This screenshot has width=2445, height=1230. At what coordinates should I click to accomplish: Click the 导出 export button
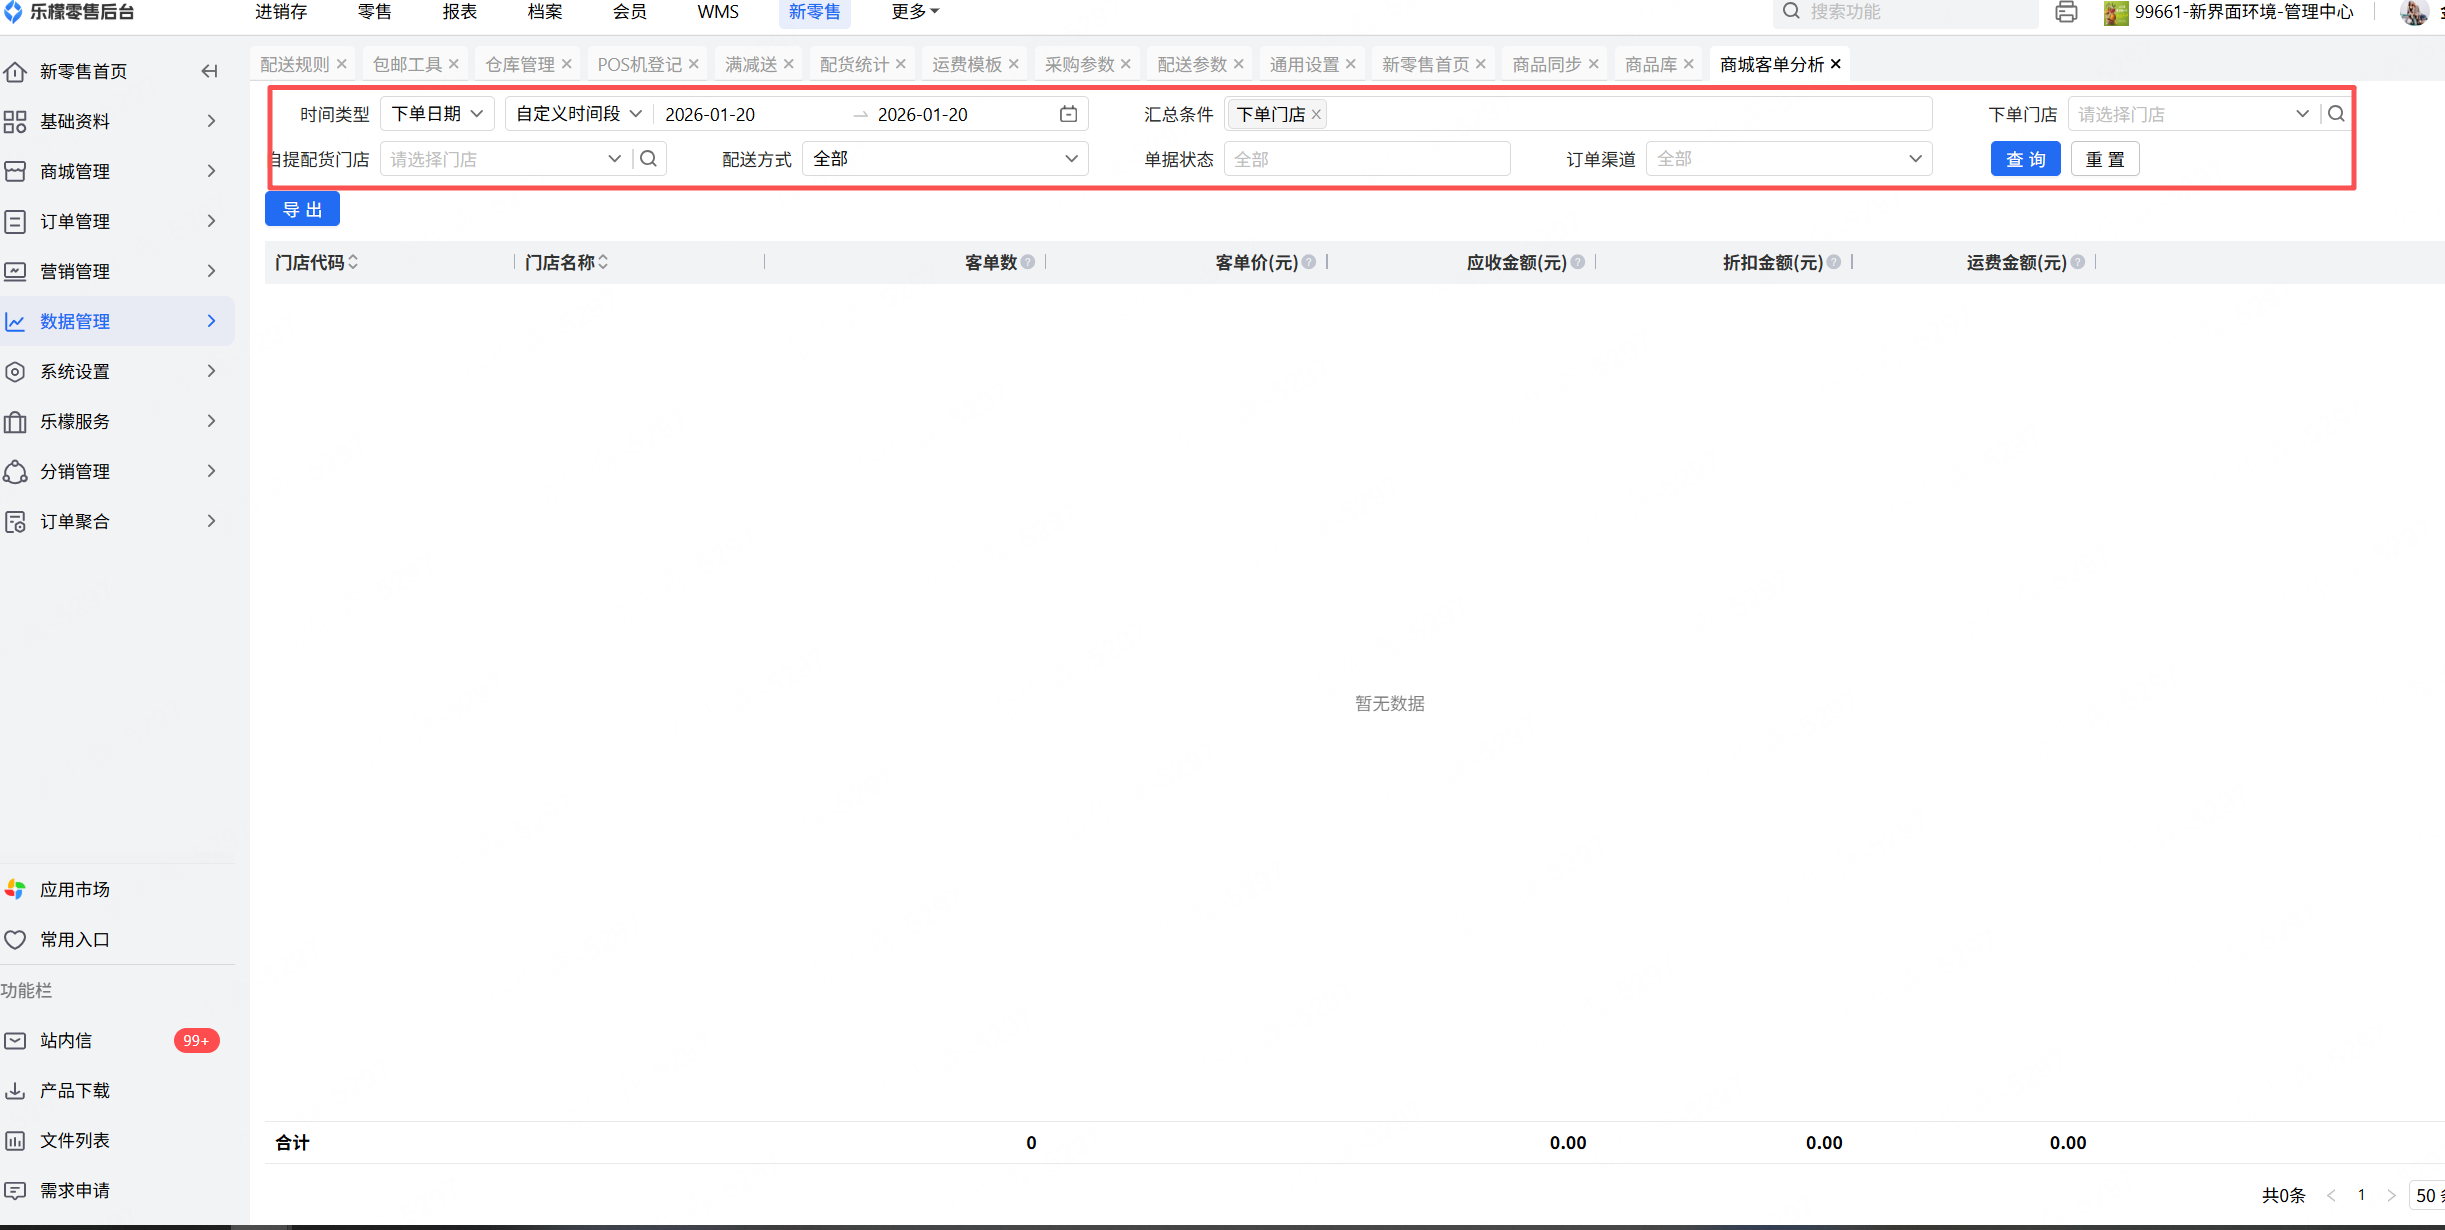[302, 209]
